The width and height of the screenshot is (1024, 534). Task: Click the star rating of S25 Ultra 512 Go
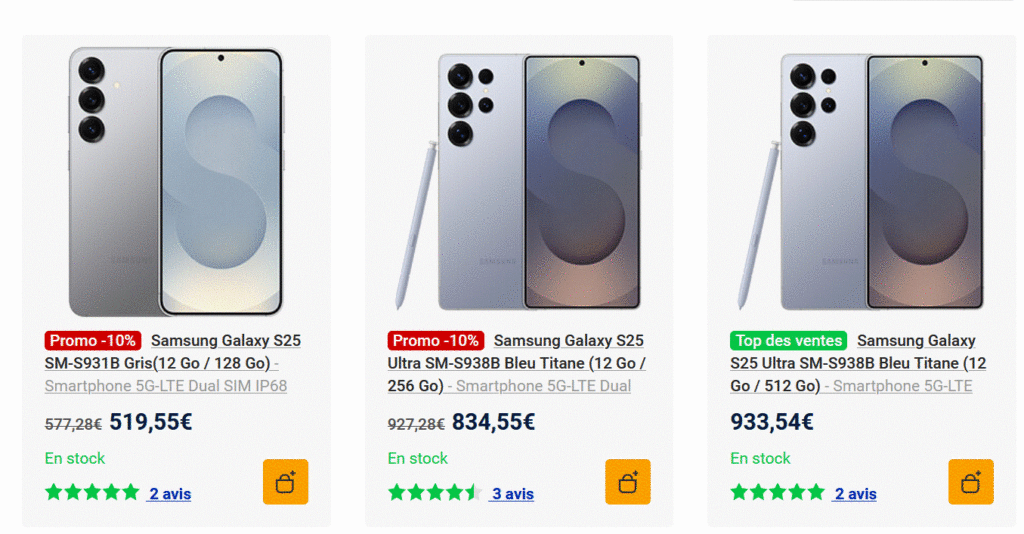pos(778,492)
